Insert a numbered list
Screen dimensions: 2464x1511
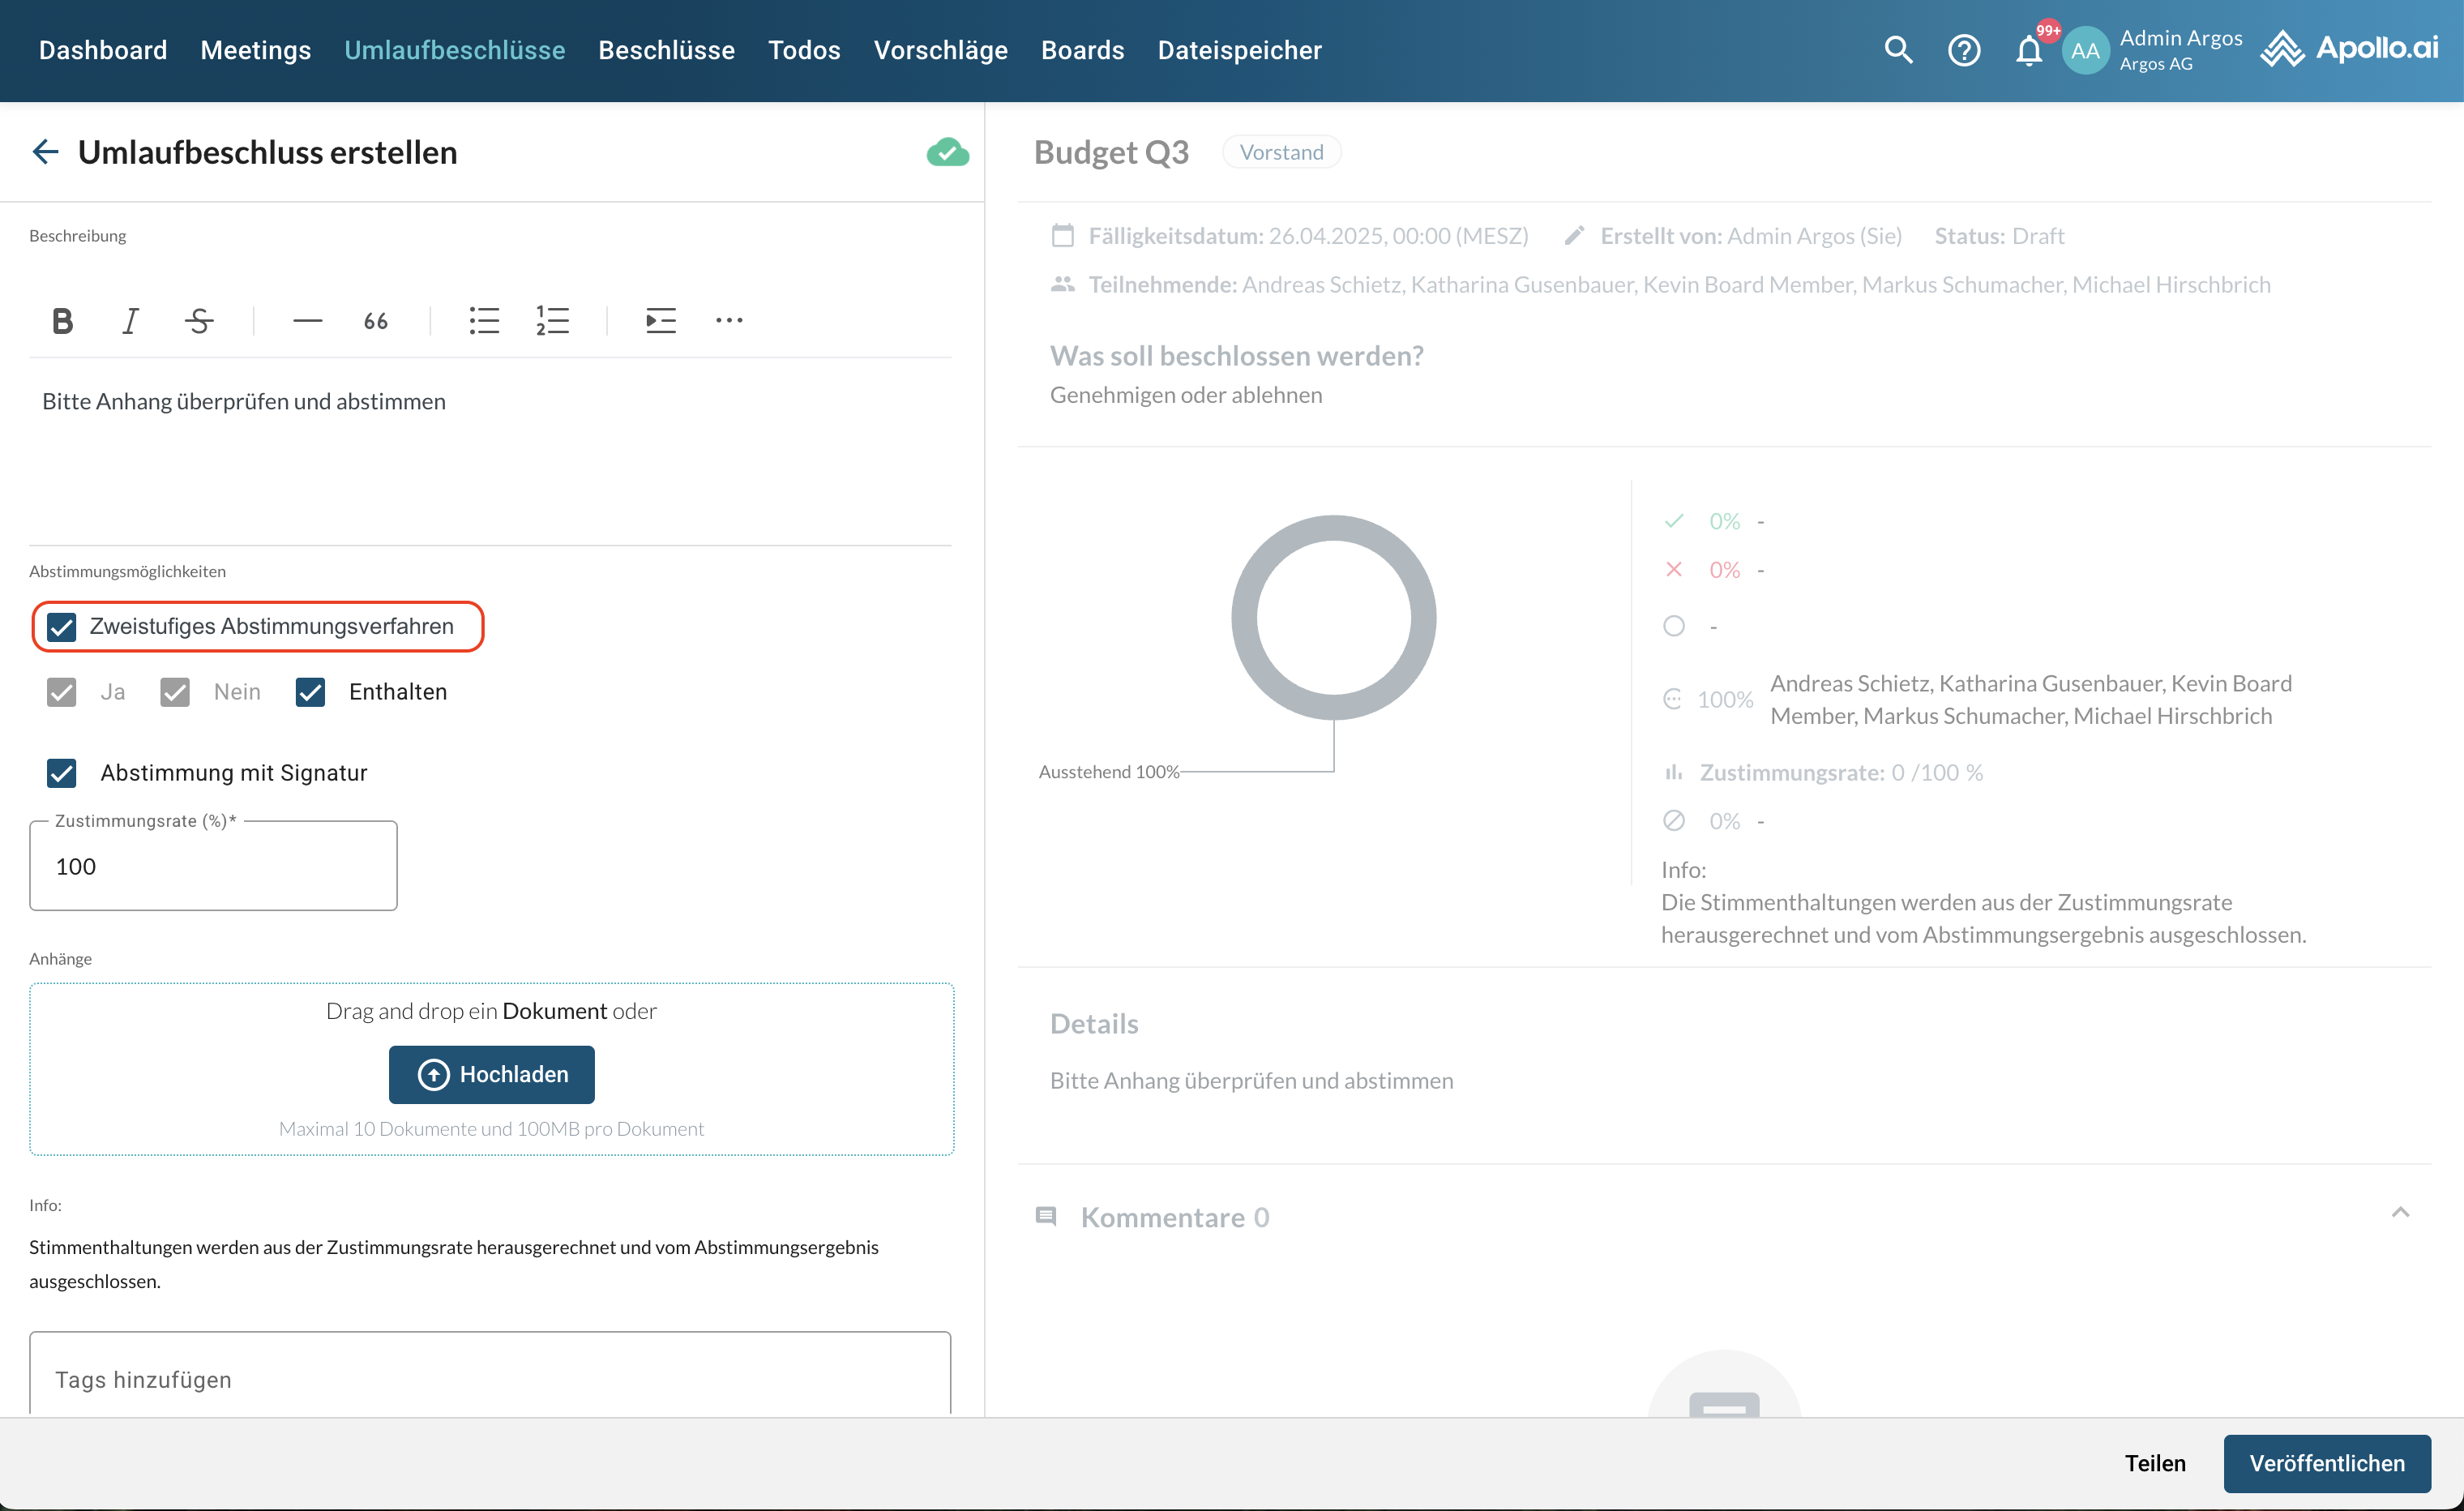coord(552,321)
